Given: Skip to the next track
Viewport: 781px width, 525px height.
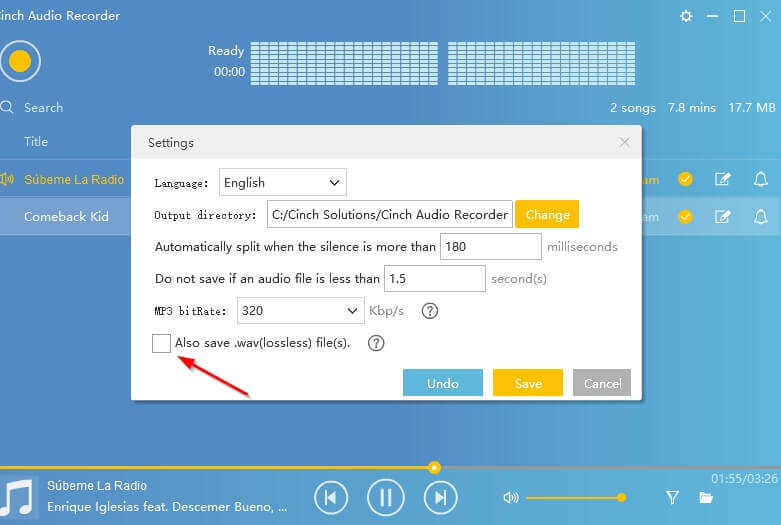Looking at the screenshot, I should click(440, 498).
